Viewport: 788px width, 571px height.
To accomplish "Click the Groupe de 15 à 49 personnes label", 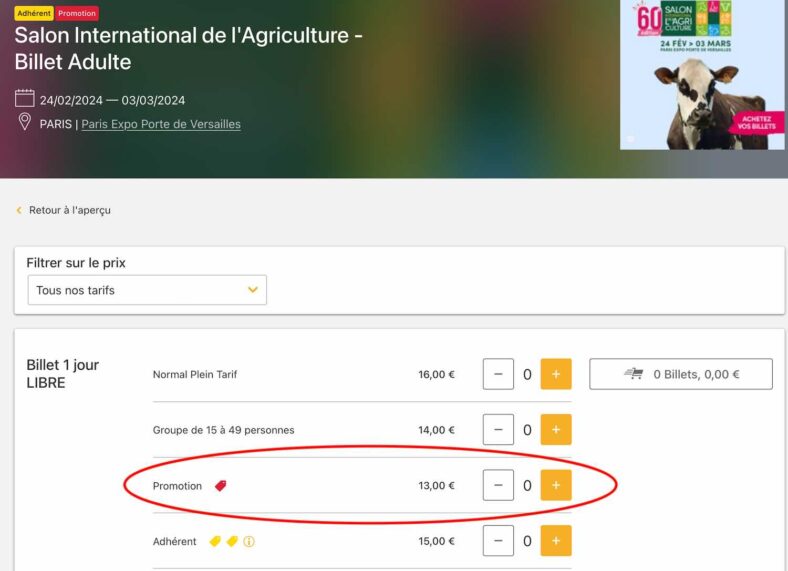I will (224, 430).
